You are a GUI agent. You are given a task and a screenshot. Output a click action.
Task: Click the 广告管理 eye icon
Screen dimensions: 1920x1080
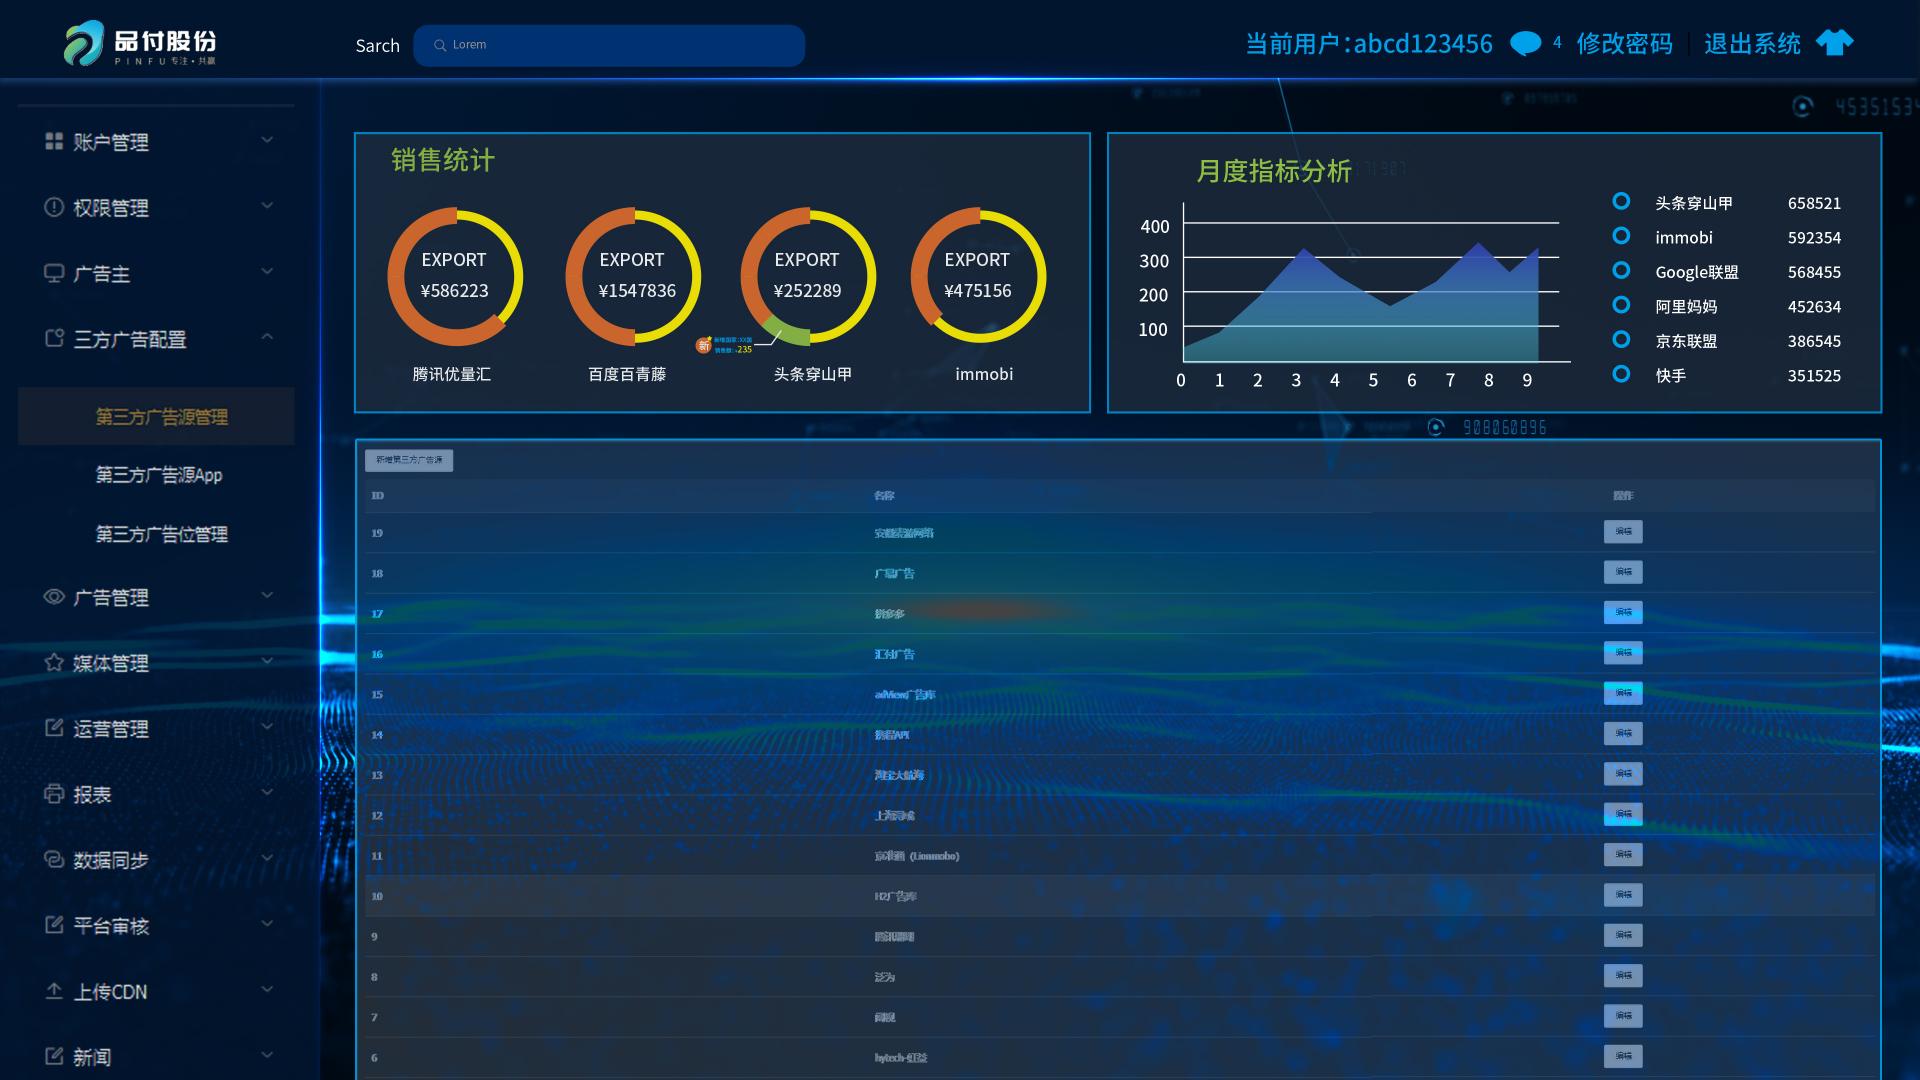point(54,596)
